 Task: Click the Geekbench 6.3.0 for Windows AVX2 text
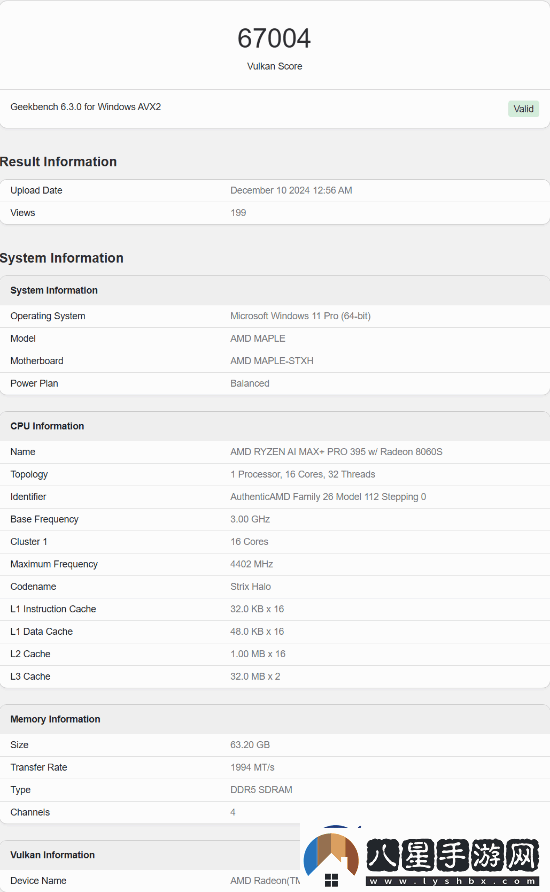point(85,107)
